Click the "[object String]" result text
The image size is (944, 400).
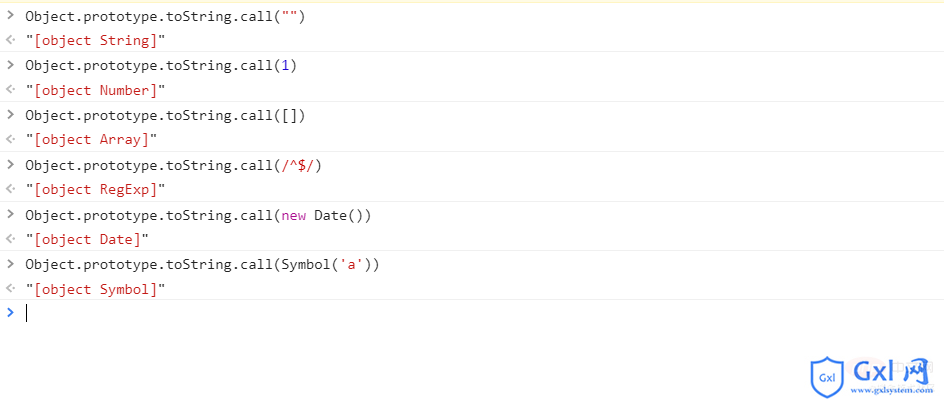(x=95, y=41)
